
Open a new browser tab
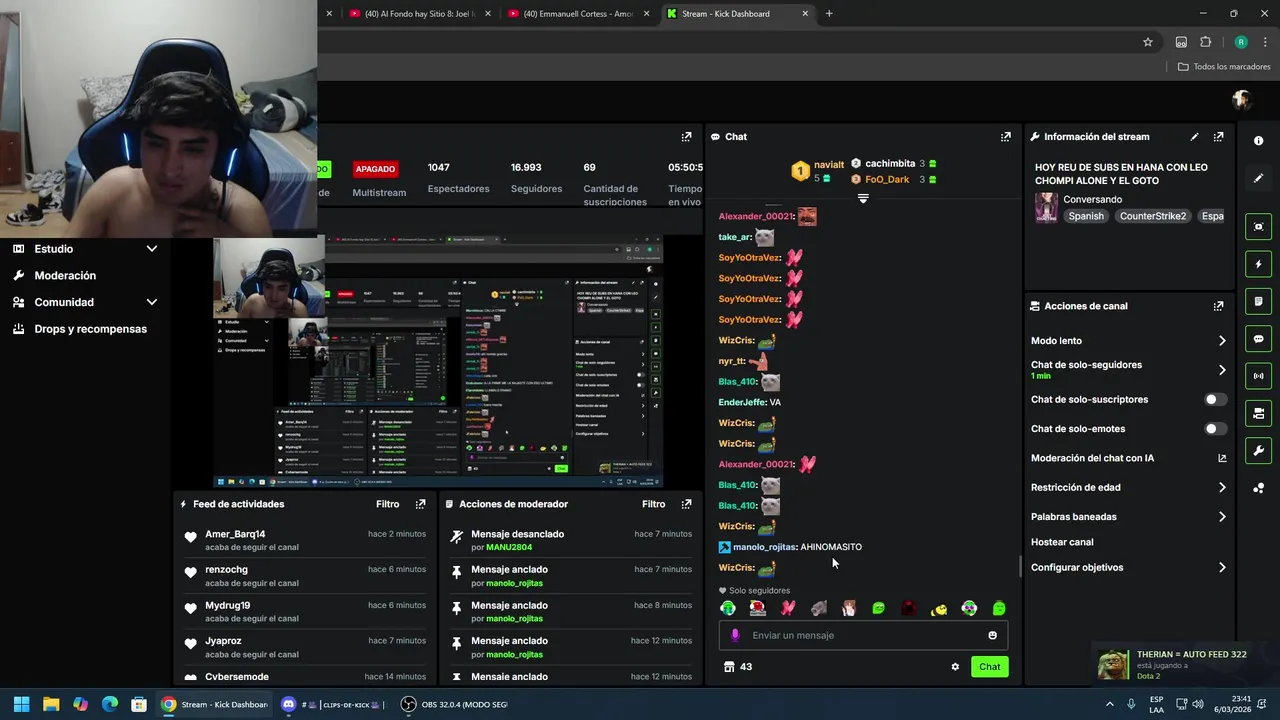click(x=829, y=14)
